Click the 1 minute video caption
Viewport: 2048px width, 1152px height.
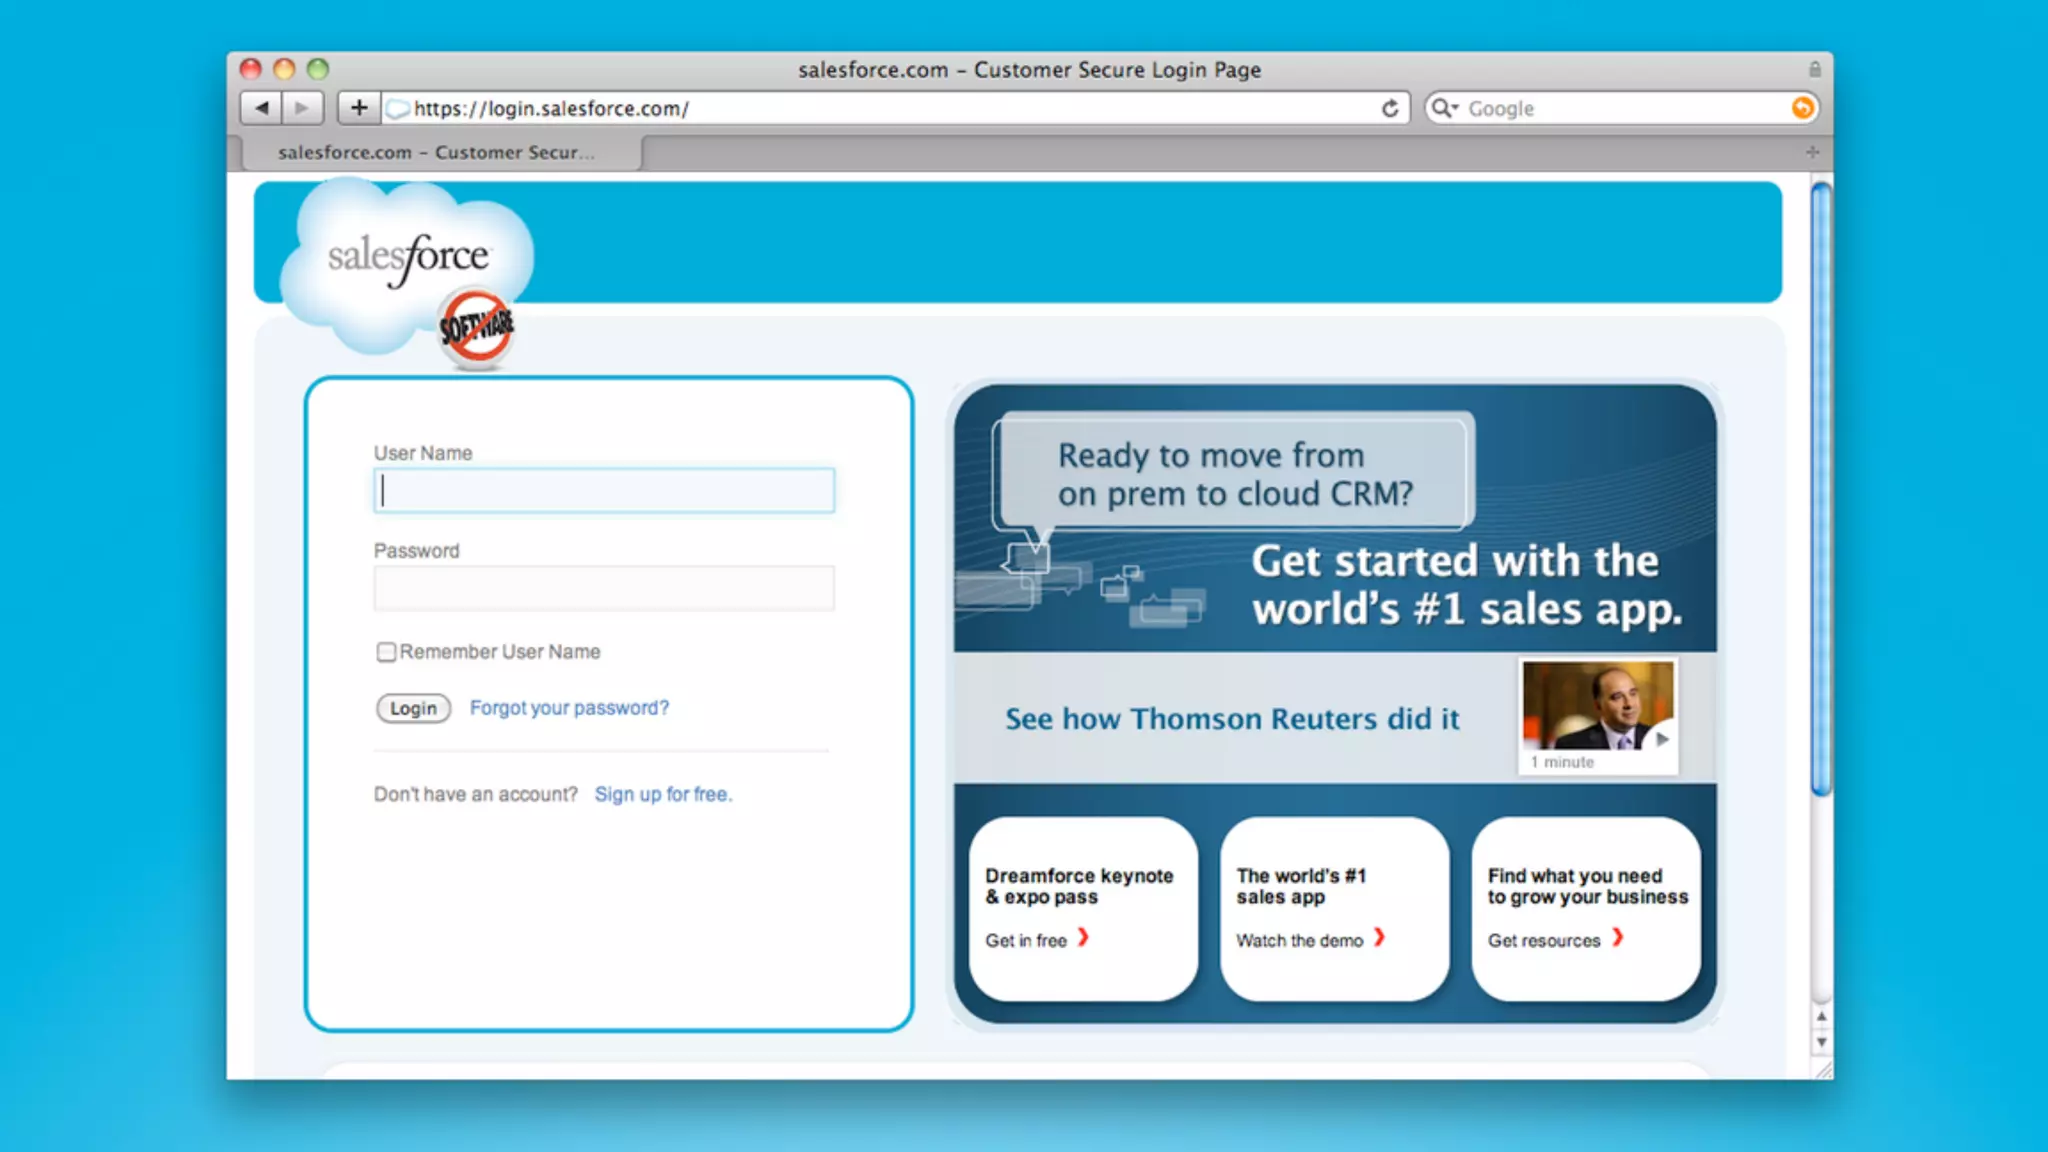click(x=1562, y=762)
